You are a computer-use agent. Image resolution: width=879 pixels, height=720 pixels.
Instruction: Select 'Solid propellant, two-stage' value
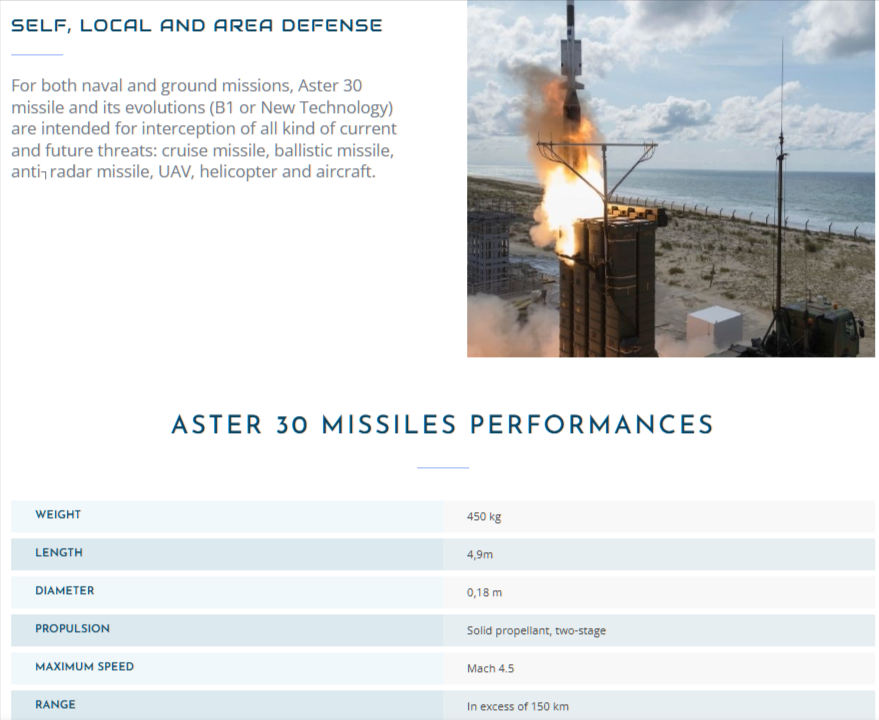536,631
